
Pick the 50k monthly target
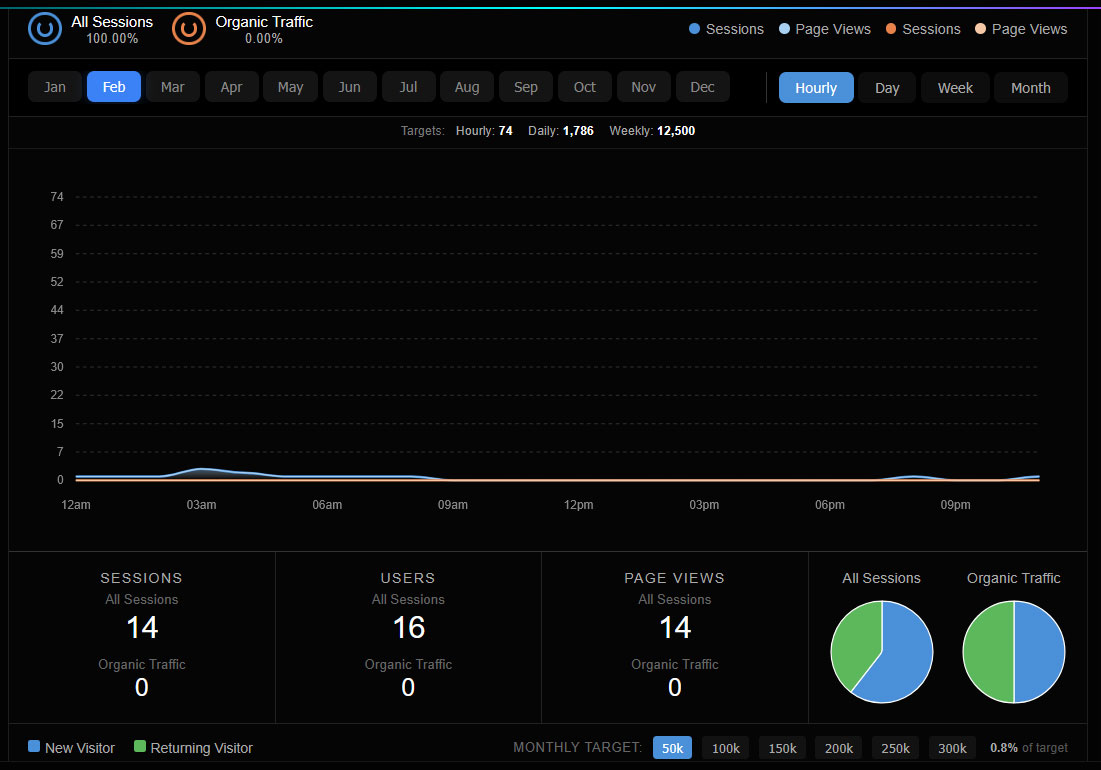672,748
